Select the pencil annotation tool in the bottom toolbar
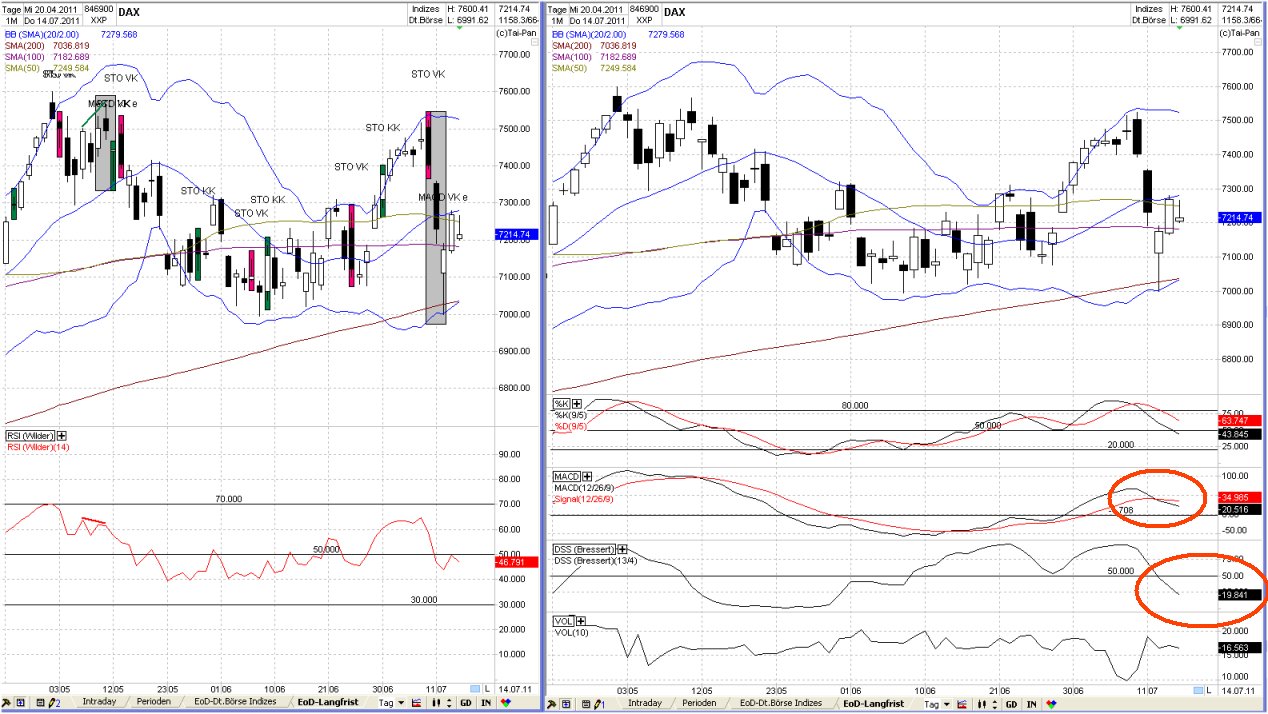The width and height of the screenshot is (1268, 714). [49, 703]
